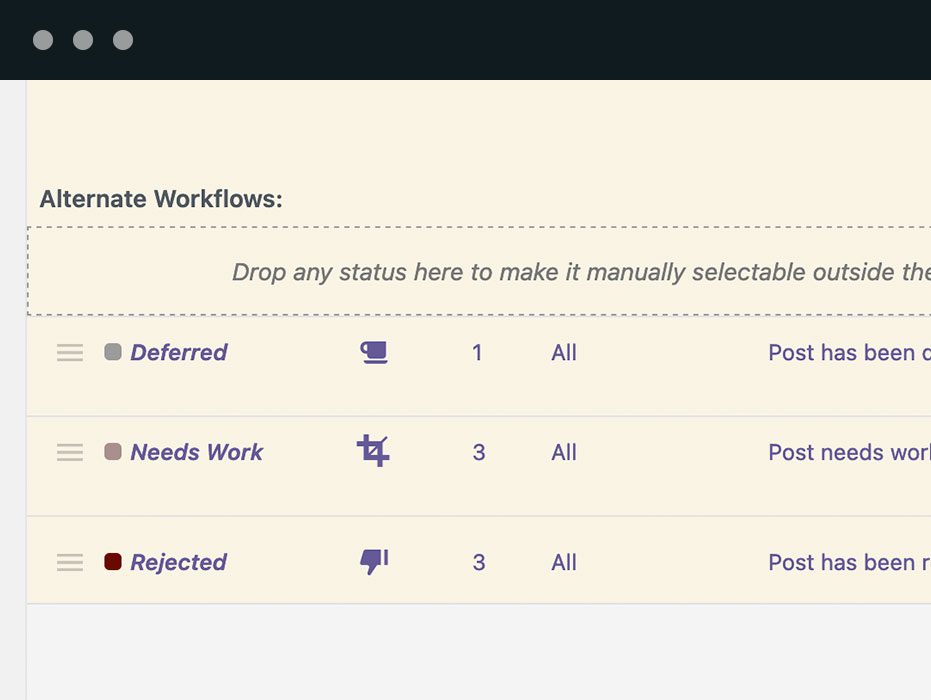Open the Deferred status name link
This screenshot has height=700, width=931.
(x=180, y=352)
